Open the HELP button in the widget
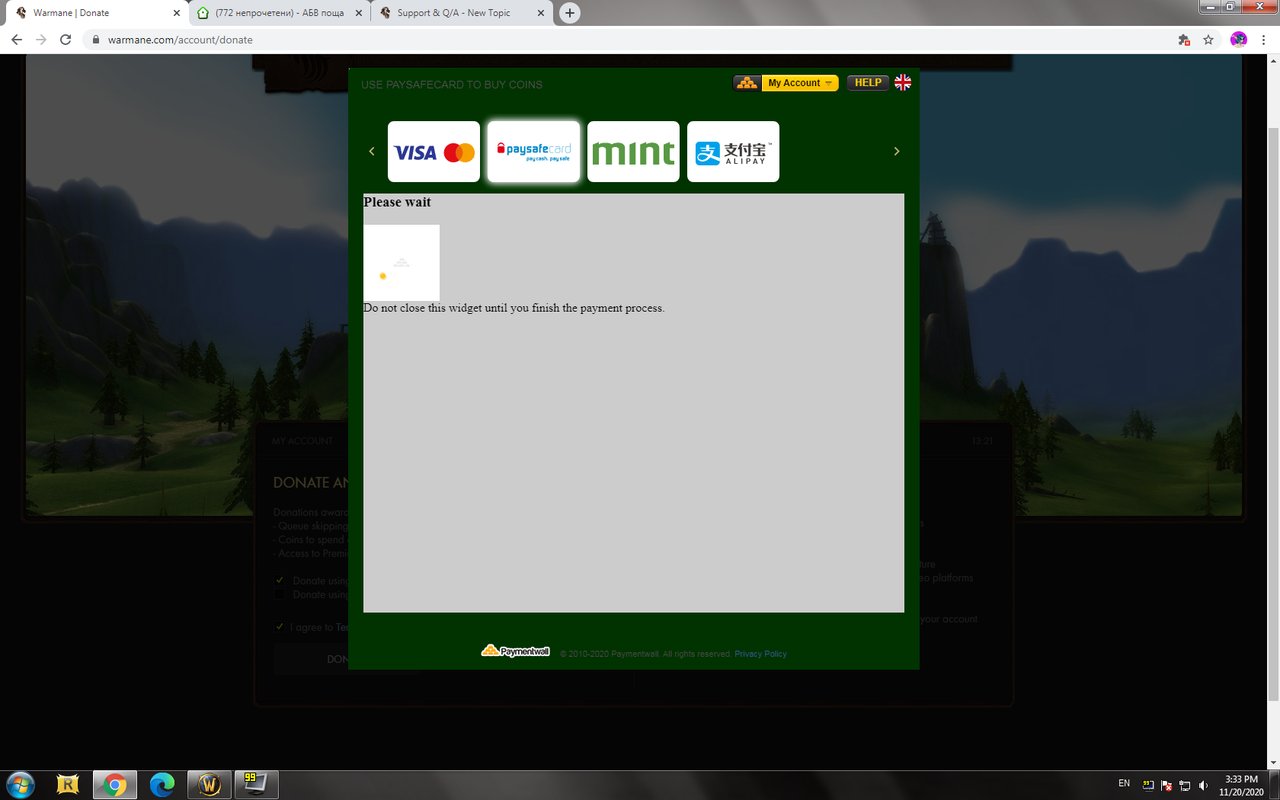The image size is (1280, 800). tap(868, 83)
